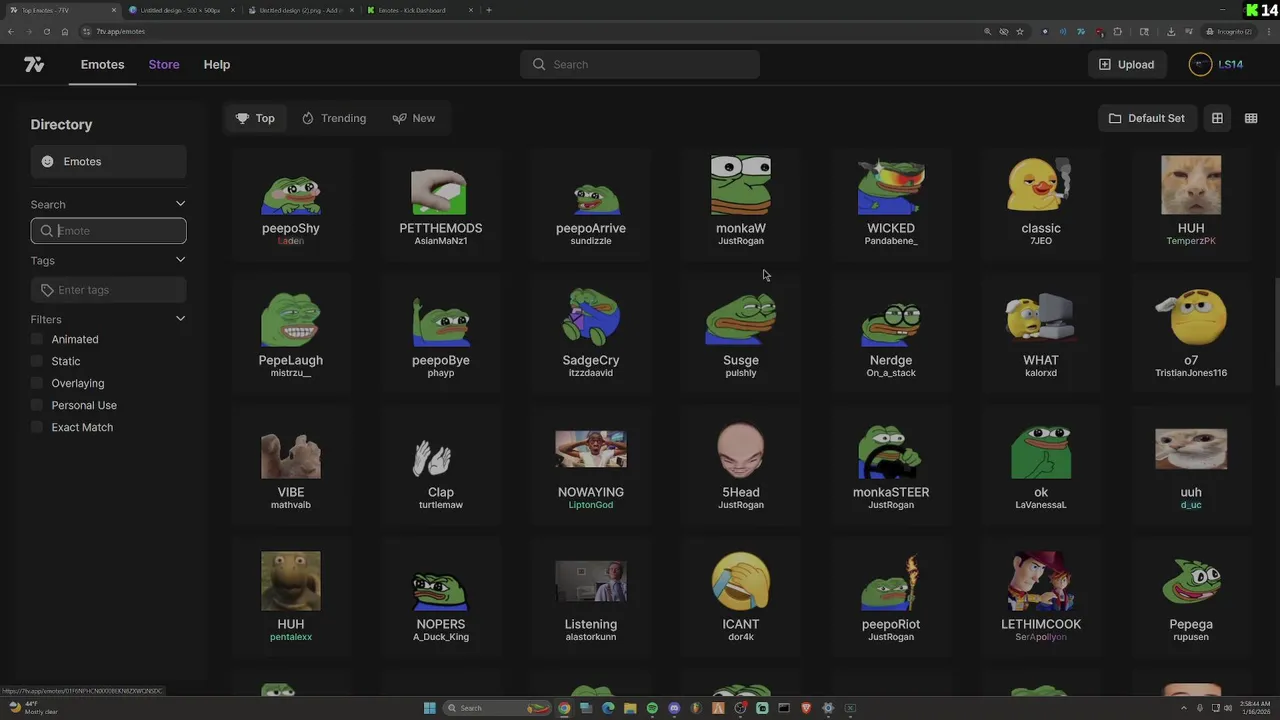Open author link LiptonGod
Image resolution: width=1280 pixels, height=720 pixels.
coord(591,505)
